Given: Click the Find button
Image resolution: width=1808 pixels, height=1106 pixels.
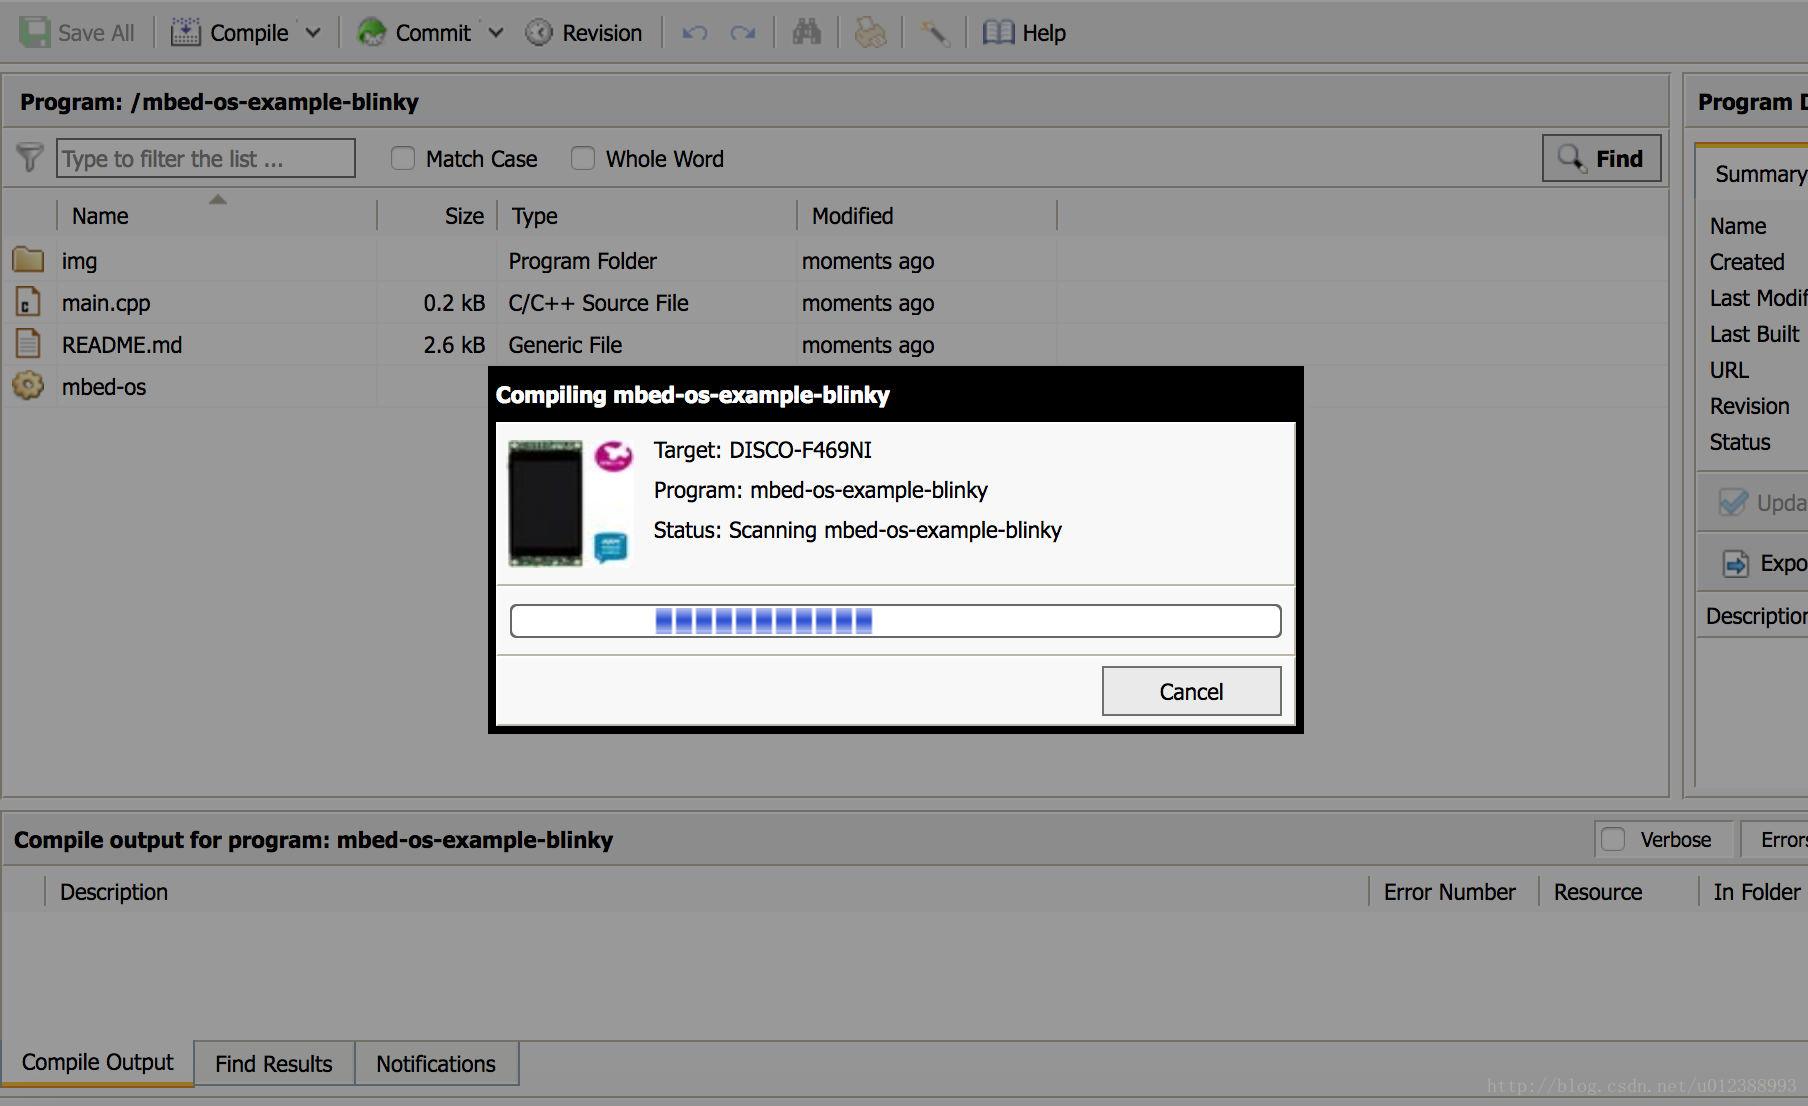Looking at the screenshot, I should 1601,158.
